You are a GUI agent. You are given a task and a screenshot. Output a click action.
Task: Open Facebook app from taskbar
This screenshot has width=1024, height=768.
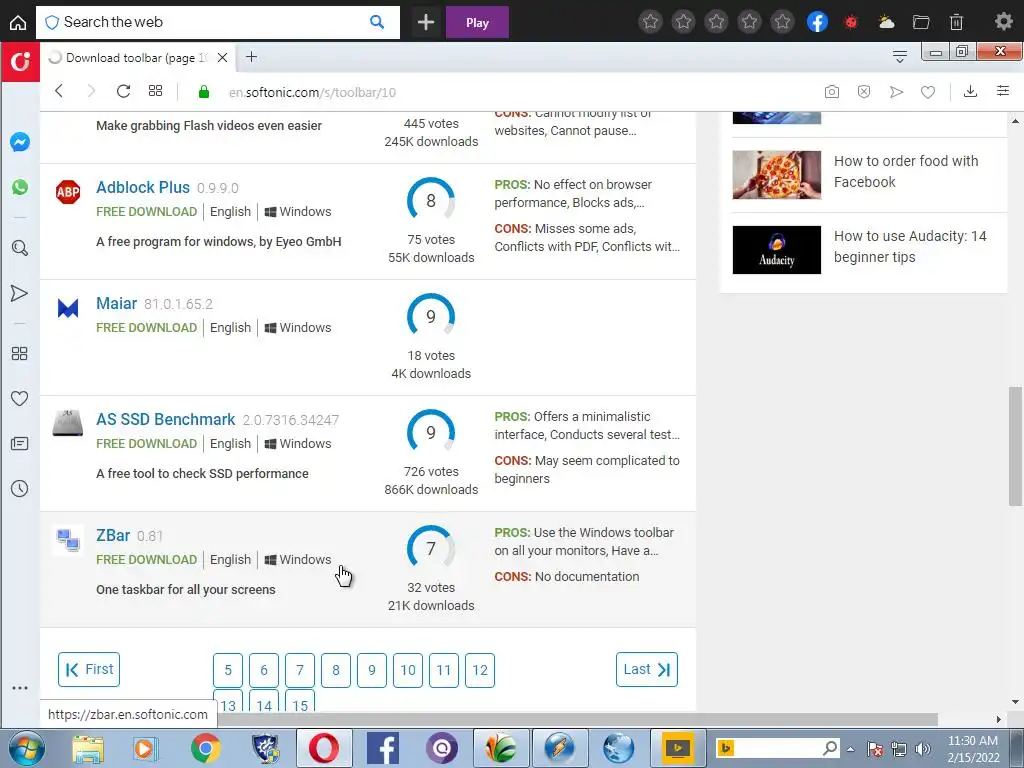coord(383,748)
